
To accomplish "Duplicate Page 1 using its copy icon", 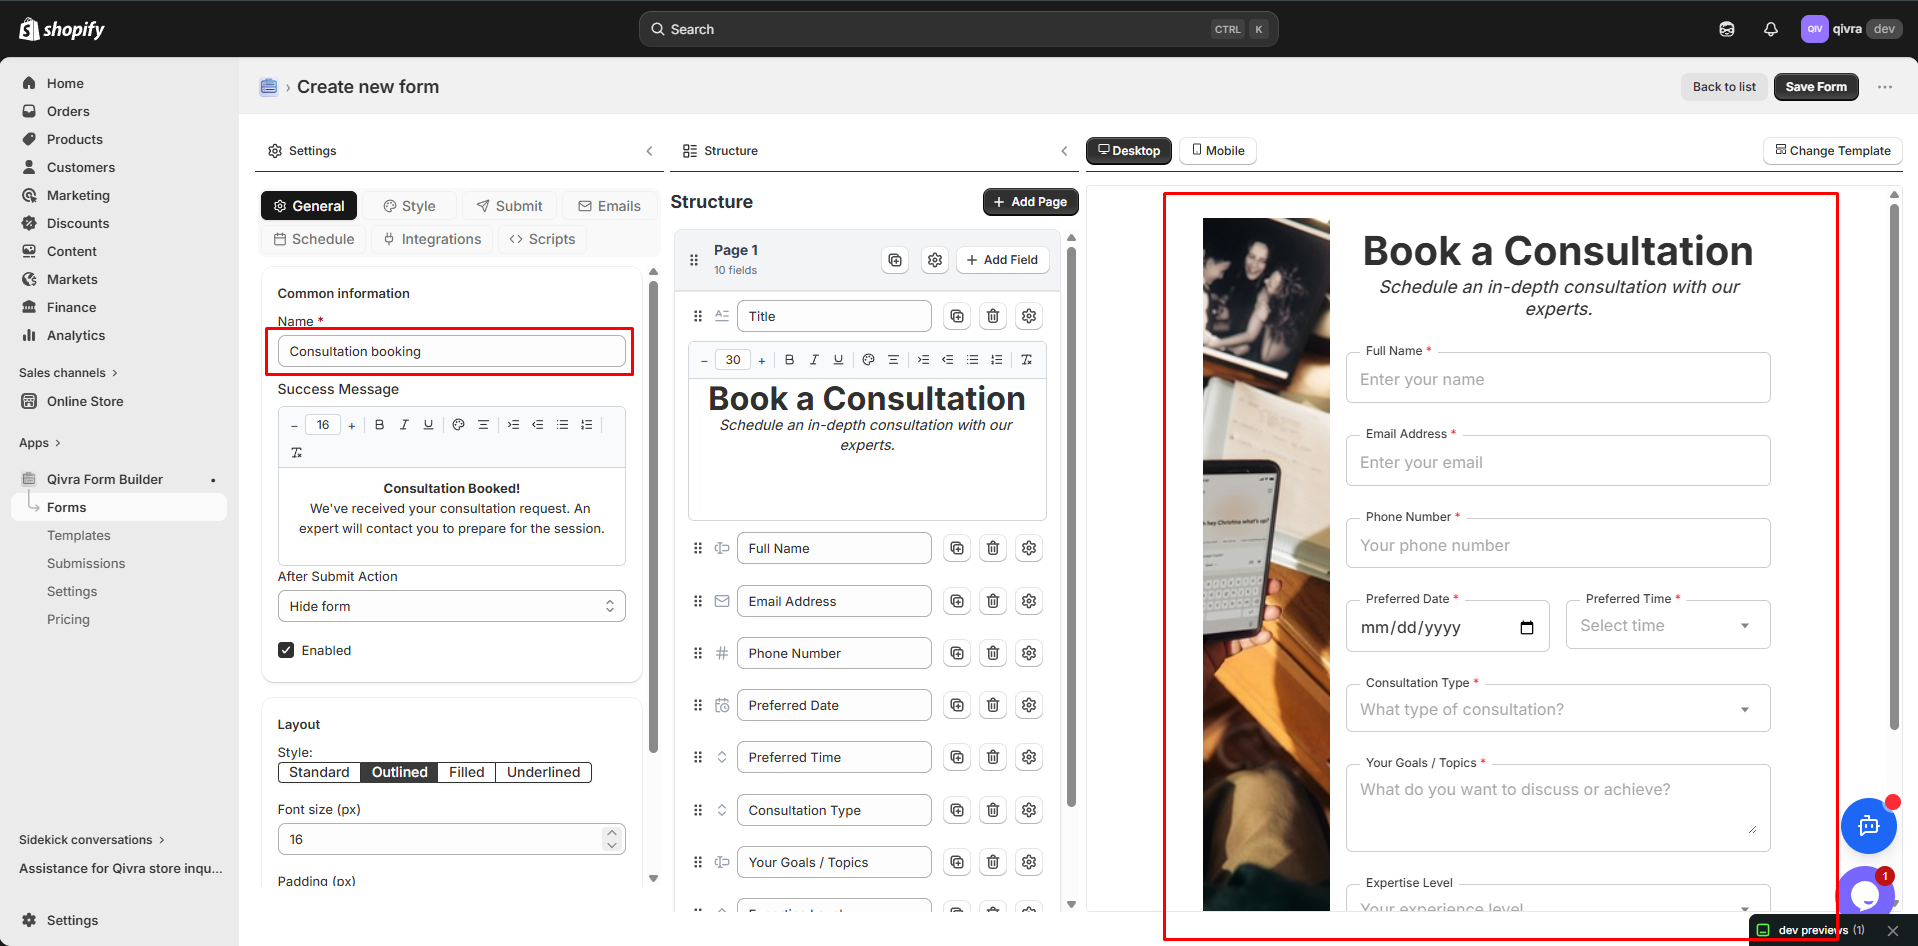I will tap(895, 260).
